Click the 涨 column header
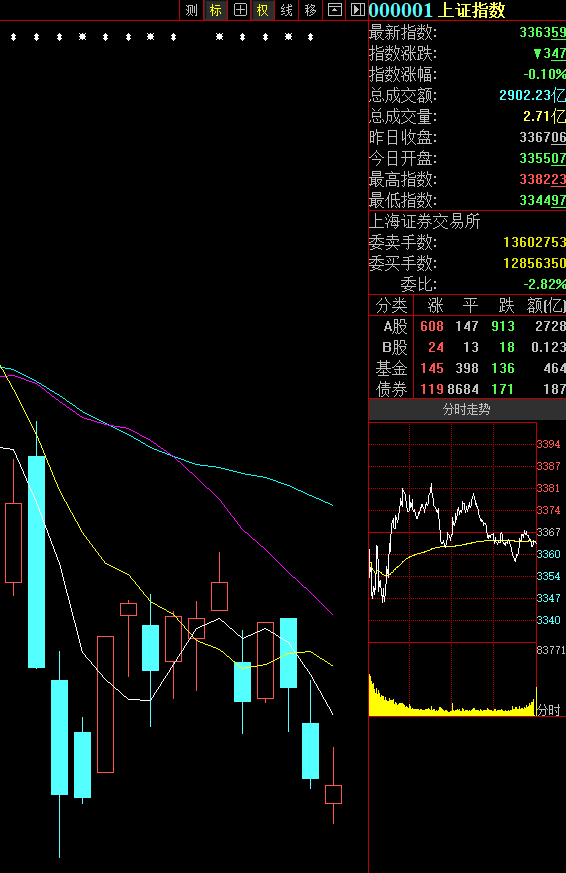The width and height of the screenshot is (566, 873). tap(435, 306)
